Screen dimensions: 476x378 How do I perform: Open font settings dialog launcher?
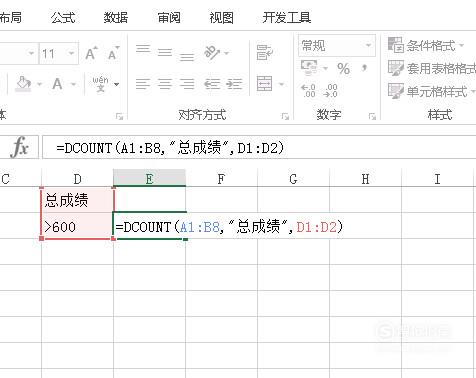(x=119, y=116)
